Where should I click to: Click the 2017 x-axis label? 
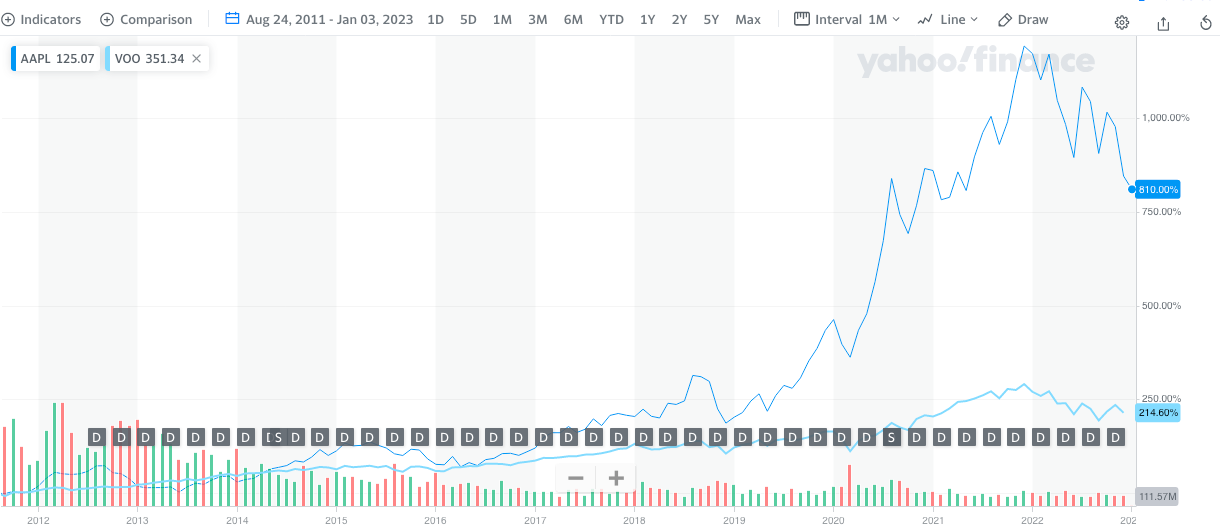point(535,521)
